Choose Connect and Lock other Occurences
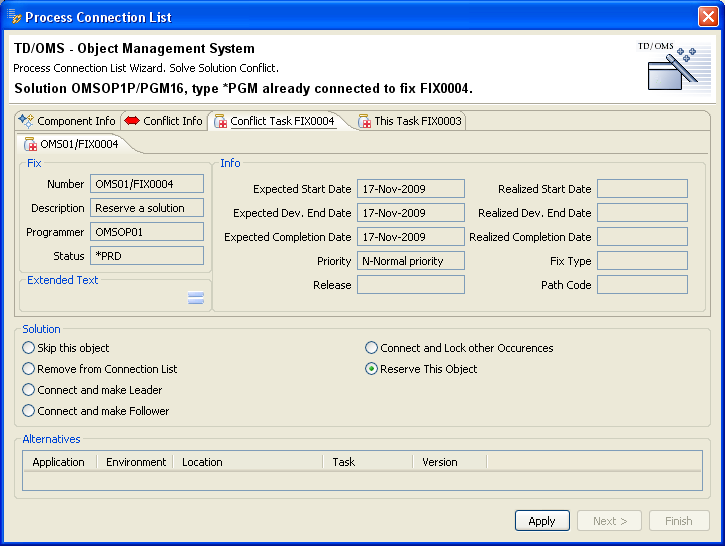Viewport: 725px width, 546px height. tap(372, 348)
